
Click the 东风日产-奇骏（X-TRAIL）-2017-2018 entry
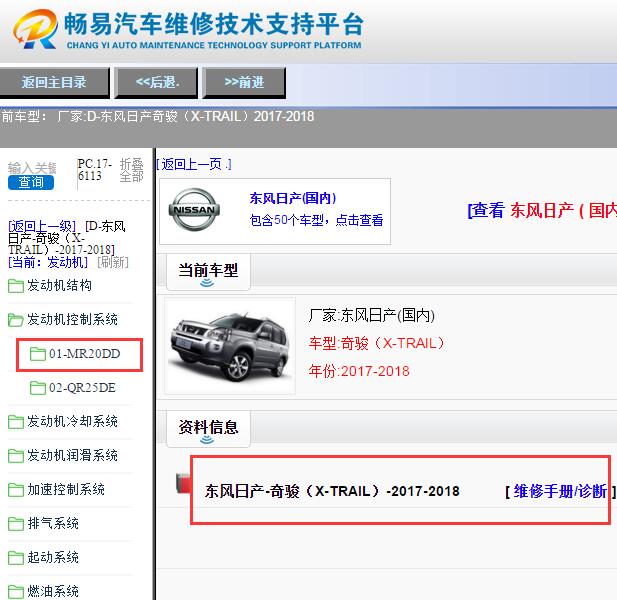pyautogui.click(x=332, y=491)
